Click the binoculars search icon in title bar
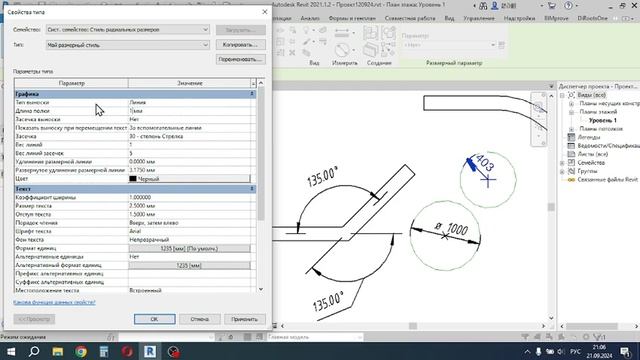Image resolution: width=640 pixels, height=360 pixels. click(x=483, y=6)
